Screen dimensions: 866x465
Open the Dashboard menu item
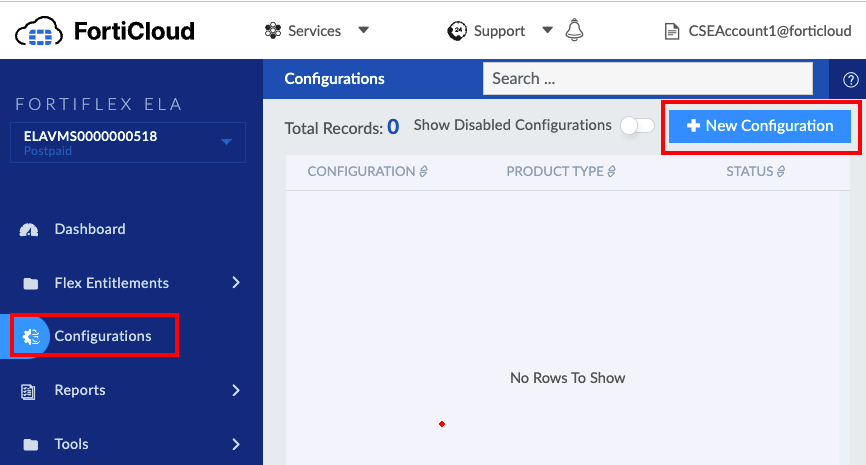click(90, 229)
